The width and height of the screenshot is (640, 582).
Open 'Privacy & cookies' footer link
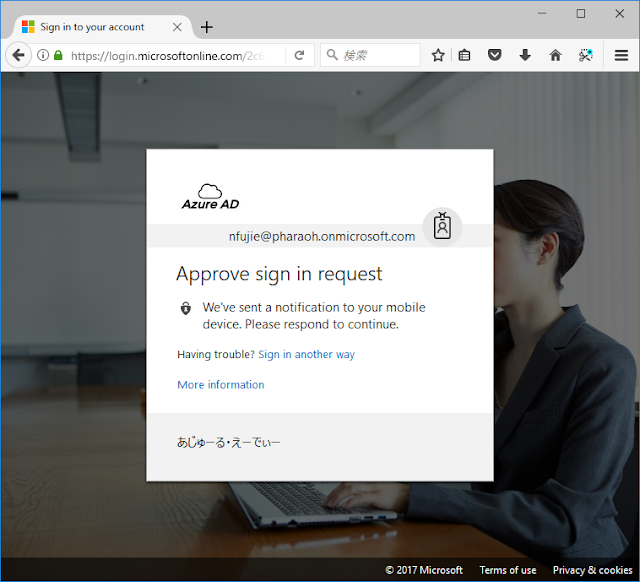(x=593, y=570)
